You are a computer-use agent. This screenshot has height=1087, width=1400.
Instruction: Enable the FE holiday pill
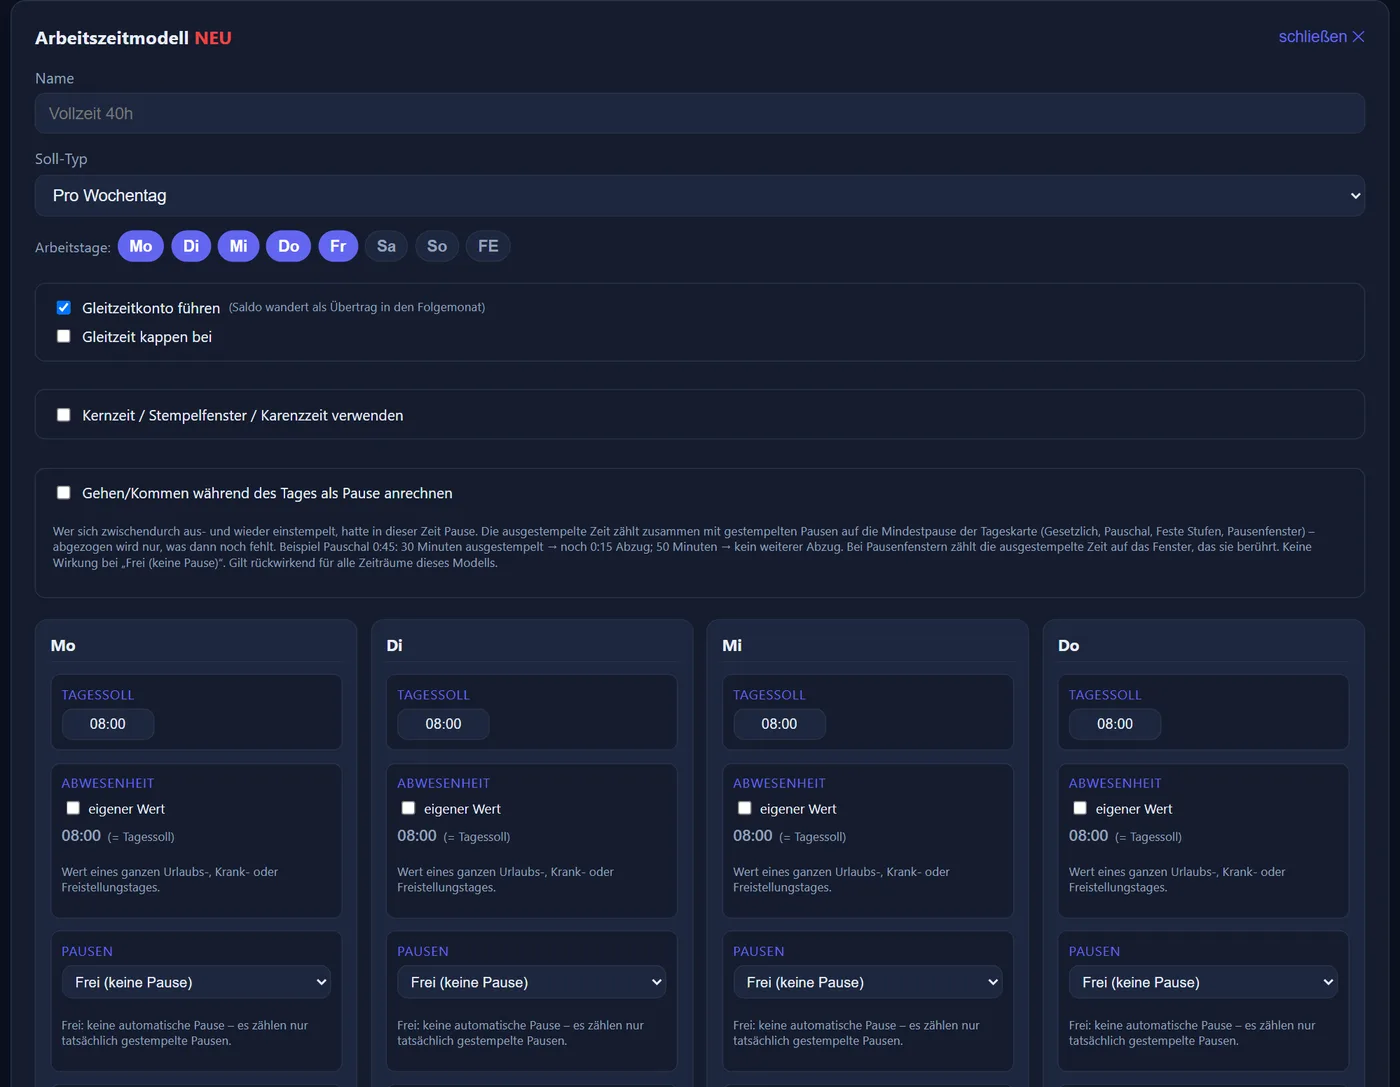pos(488,246)
